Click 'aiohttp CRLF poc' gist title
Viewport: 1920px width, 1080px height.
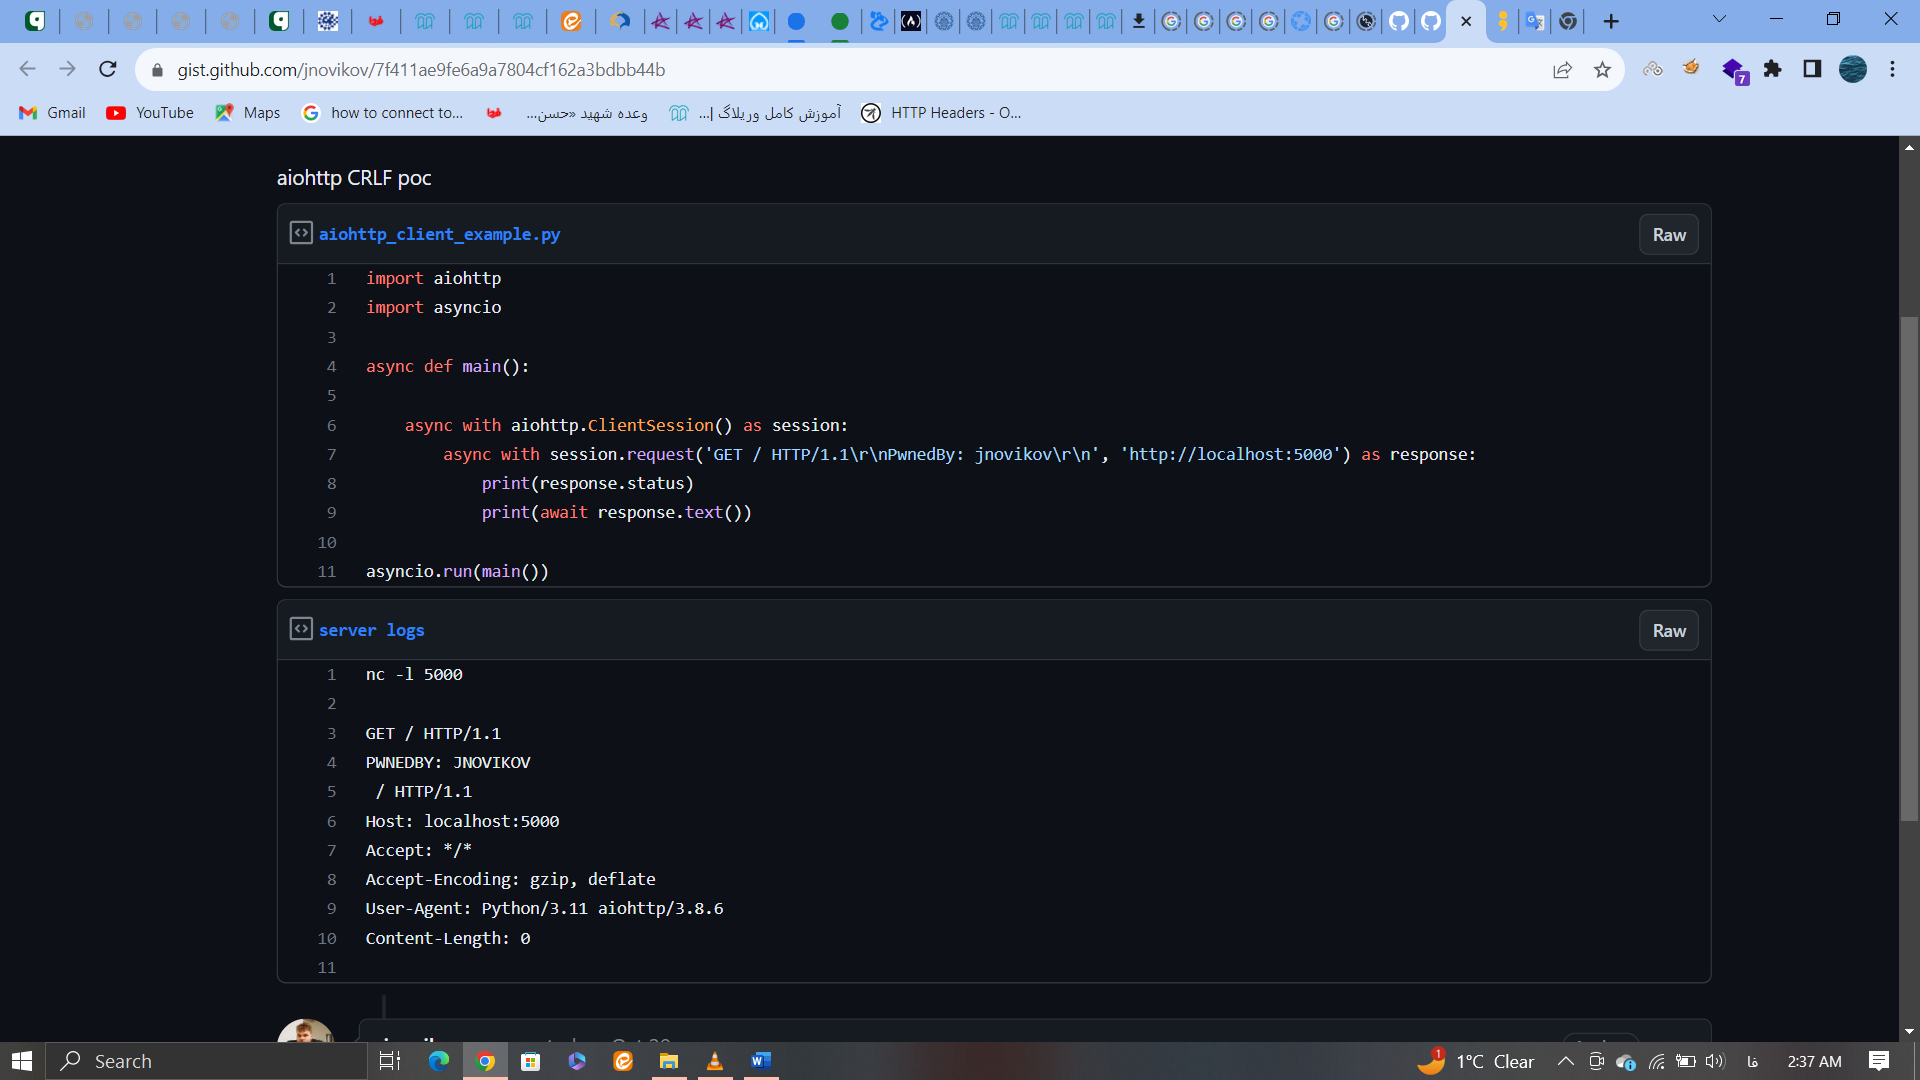tap(354, 178)
